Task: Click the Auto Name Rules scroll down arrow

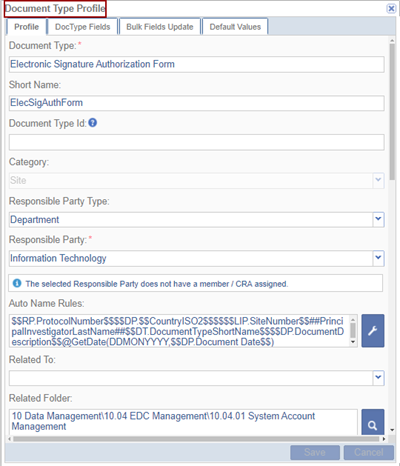Action: pos(353,342)
